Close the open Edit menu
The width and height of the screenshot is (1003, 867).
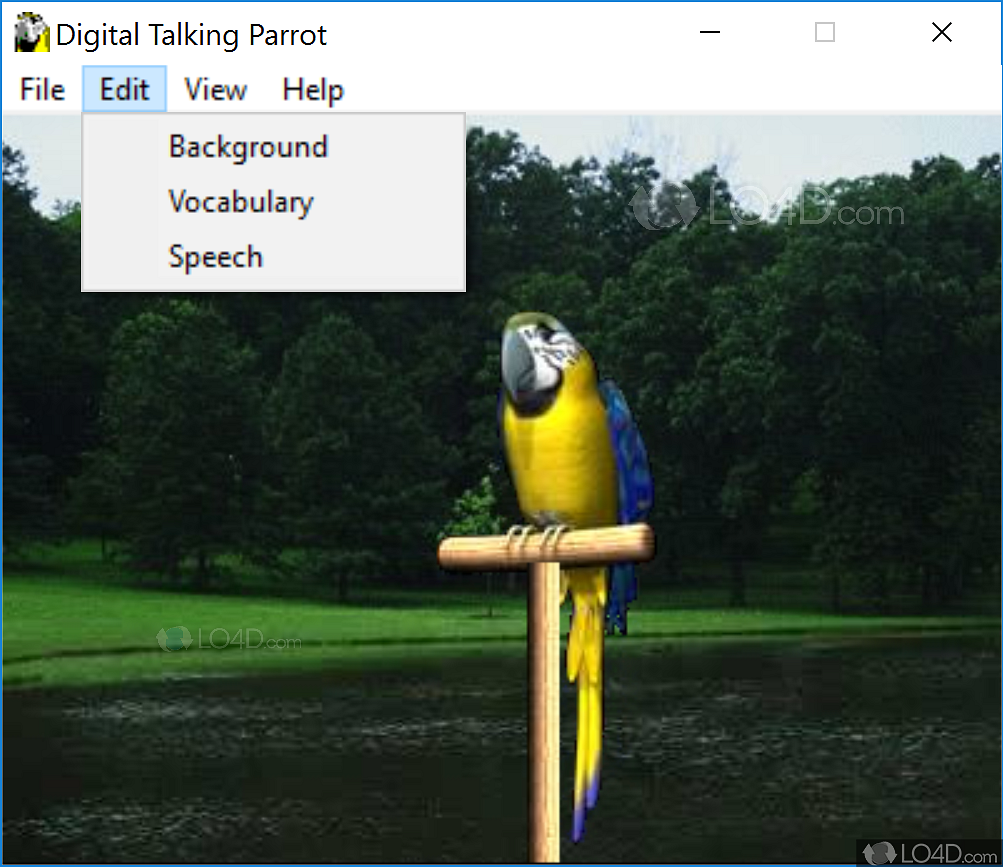coord(124,90)
